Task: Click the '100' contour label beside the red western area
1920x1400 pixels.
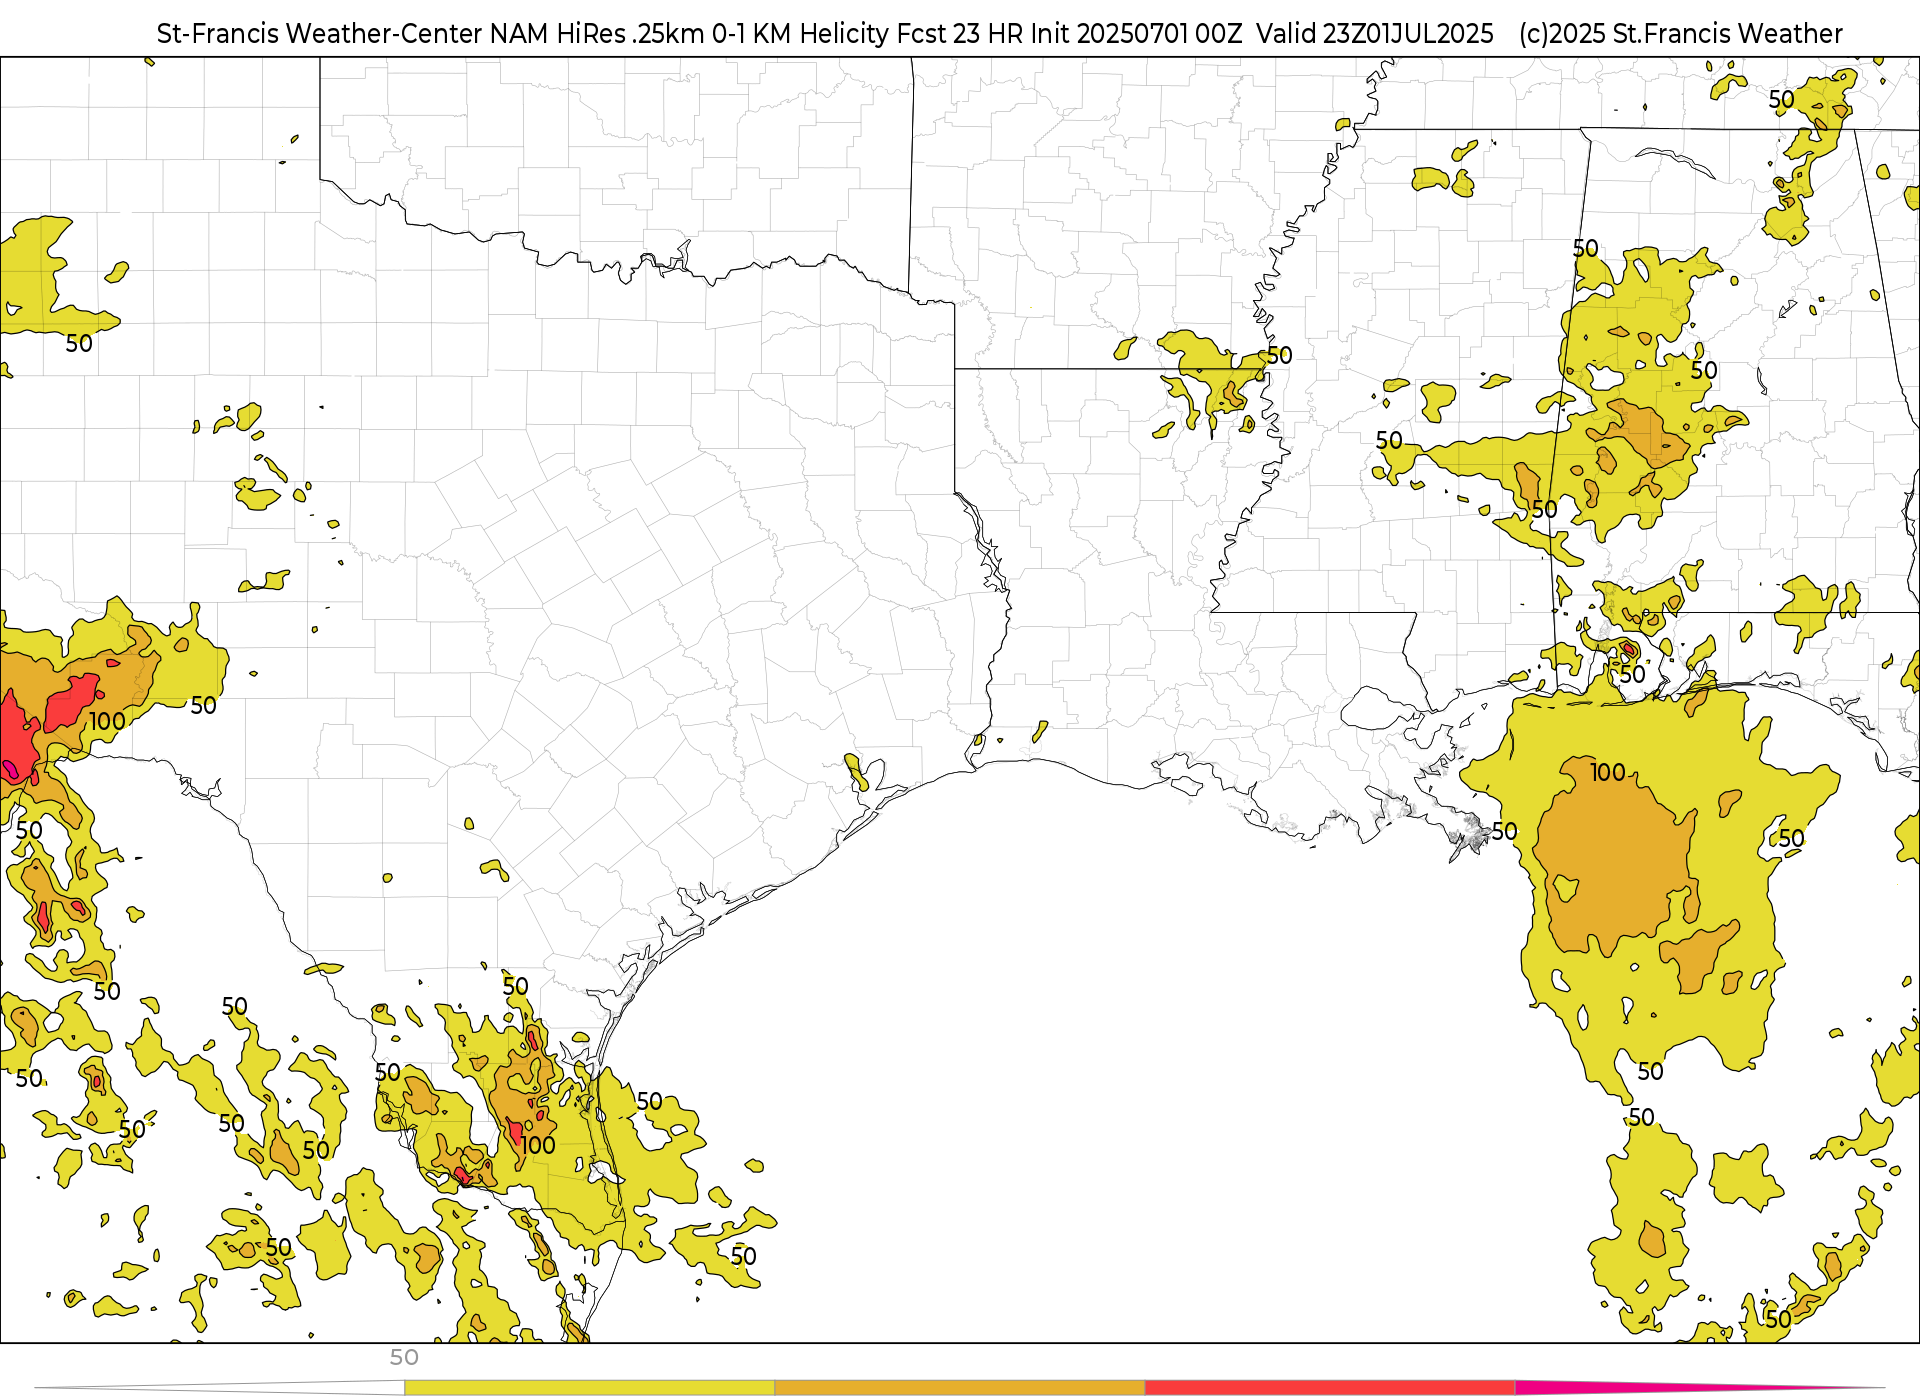Action: [107, 721]
